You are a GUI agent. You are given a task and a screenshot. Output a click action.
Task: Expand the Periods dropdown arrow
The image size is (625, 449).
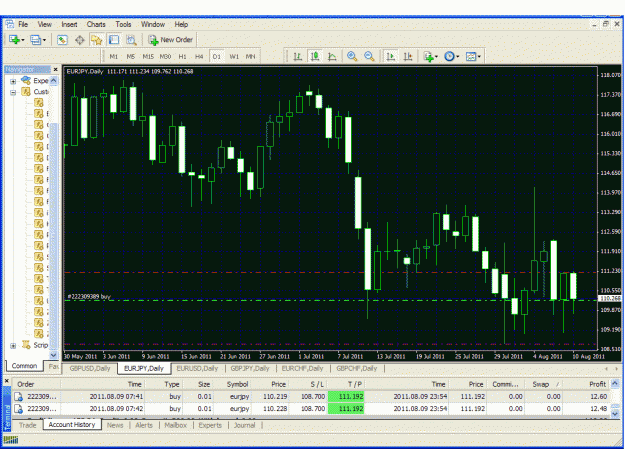458,57
